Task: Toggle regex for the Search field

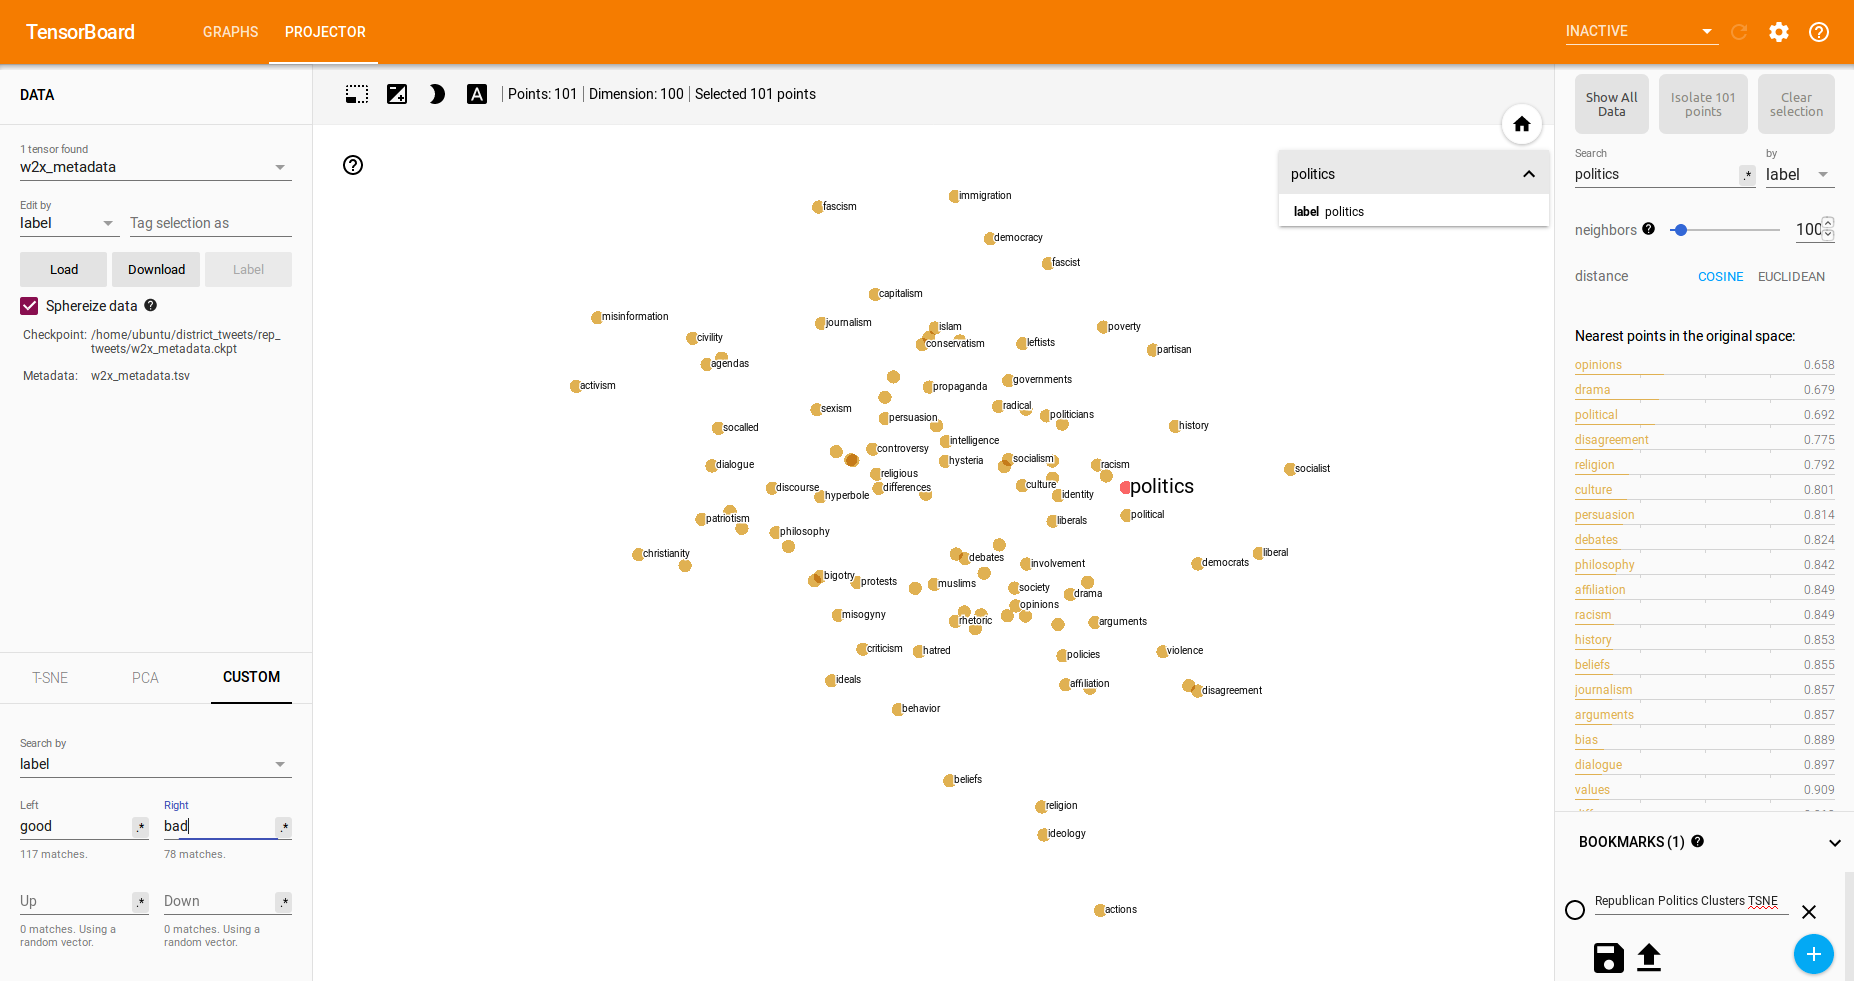Action: pyautogui.click(x=1747, y=175)
